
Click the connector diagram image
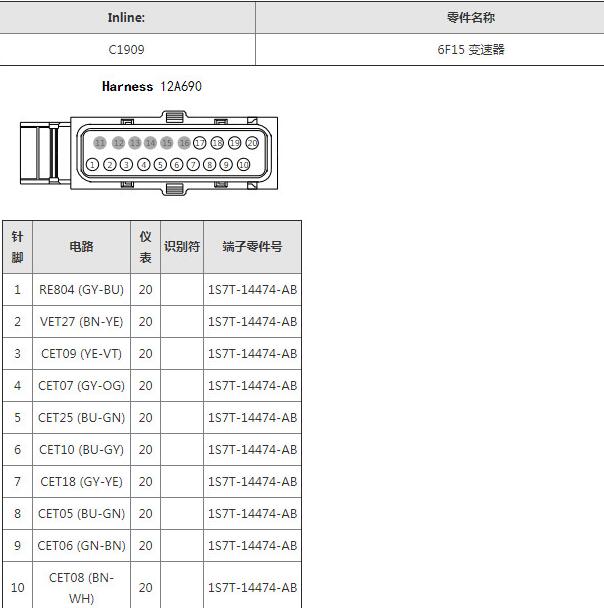(149, 154)
